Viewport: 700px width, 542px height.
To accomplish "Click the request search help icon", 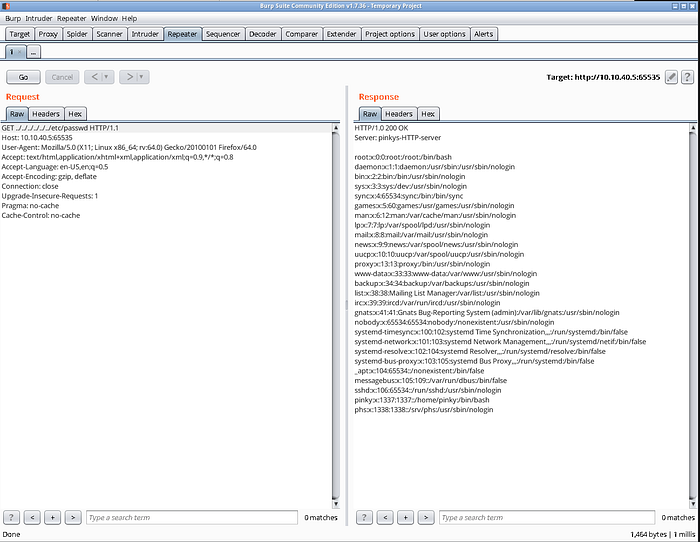I will pos(12,517).
